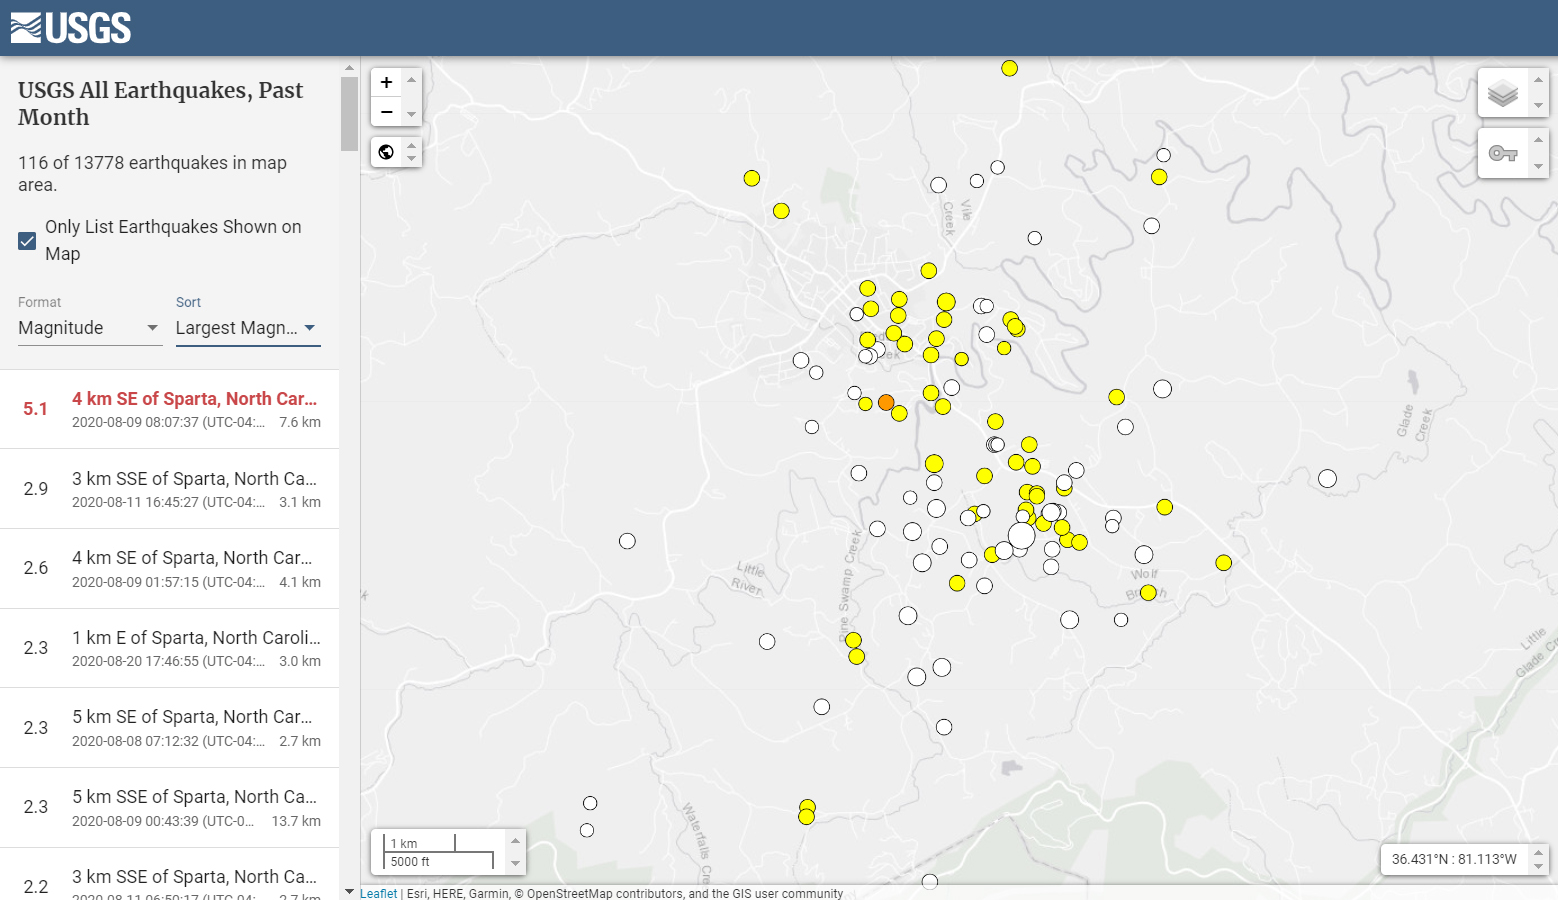The image size is (1558, 900).
Task: Click the sidebar scroll down arrow
Action: tap(349, 891)
